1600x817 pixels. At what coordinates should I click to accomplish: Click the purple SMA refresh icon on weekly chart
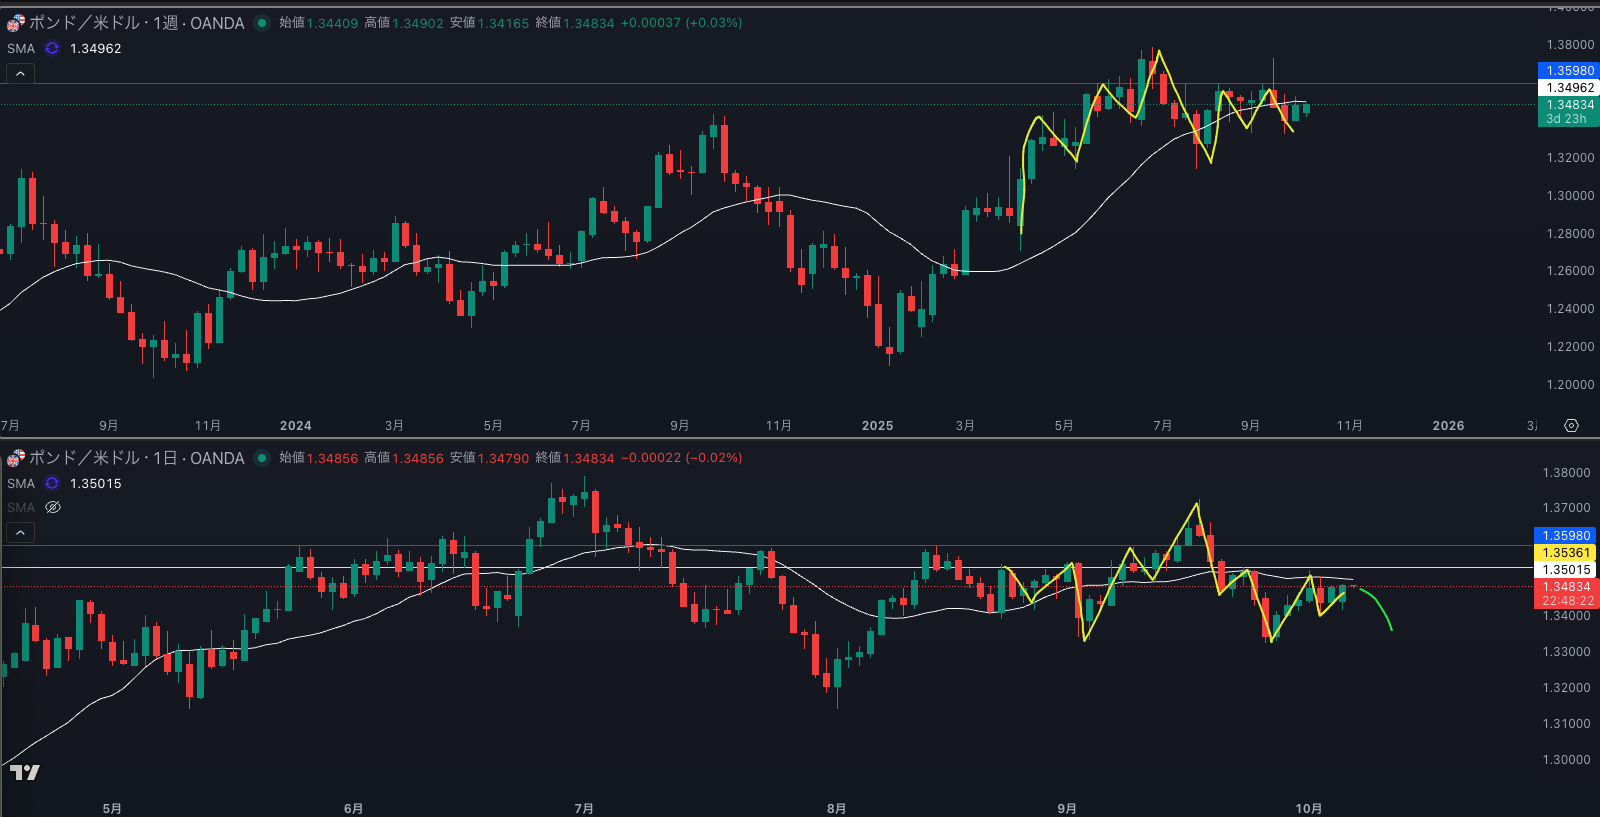pos(52,48)
